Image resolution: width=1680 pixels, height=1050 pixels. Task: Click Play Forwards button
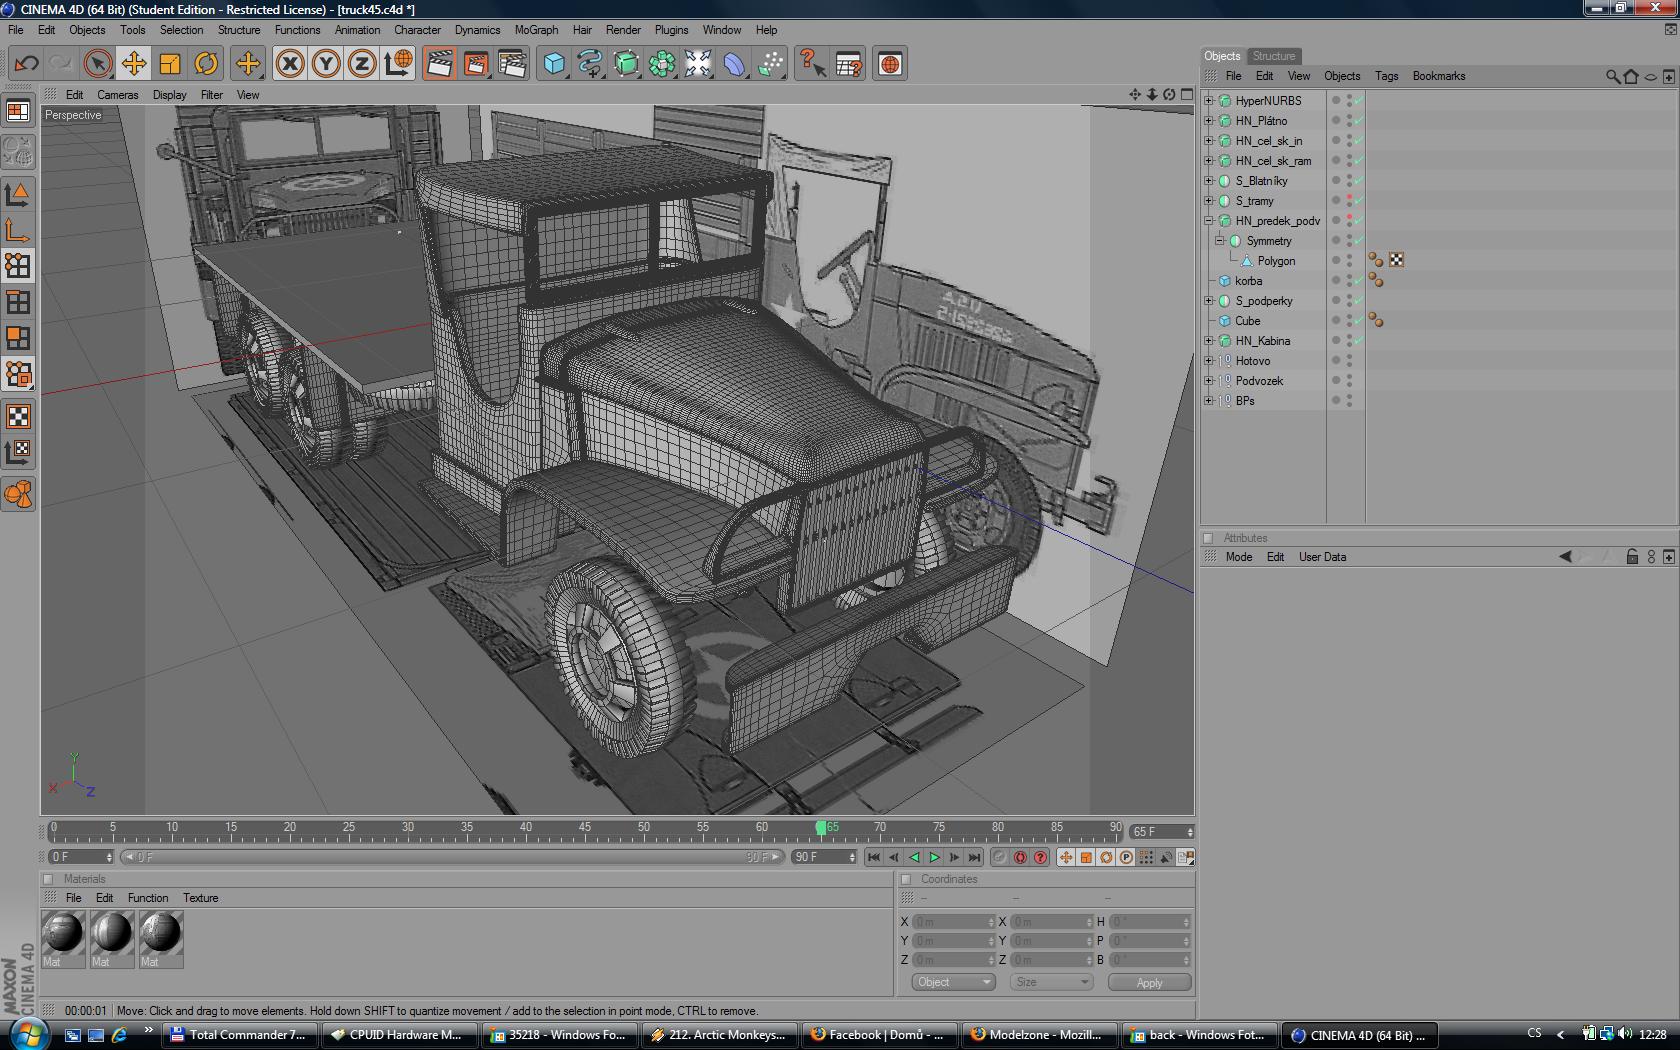click(934, 857)
